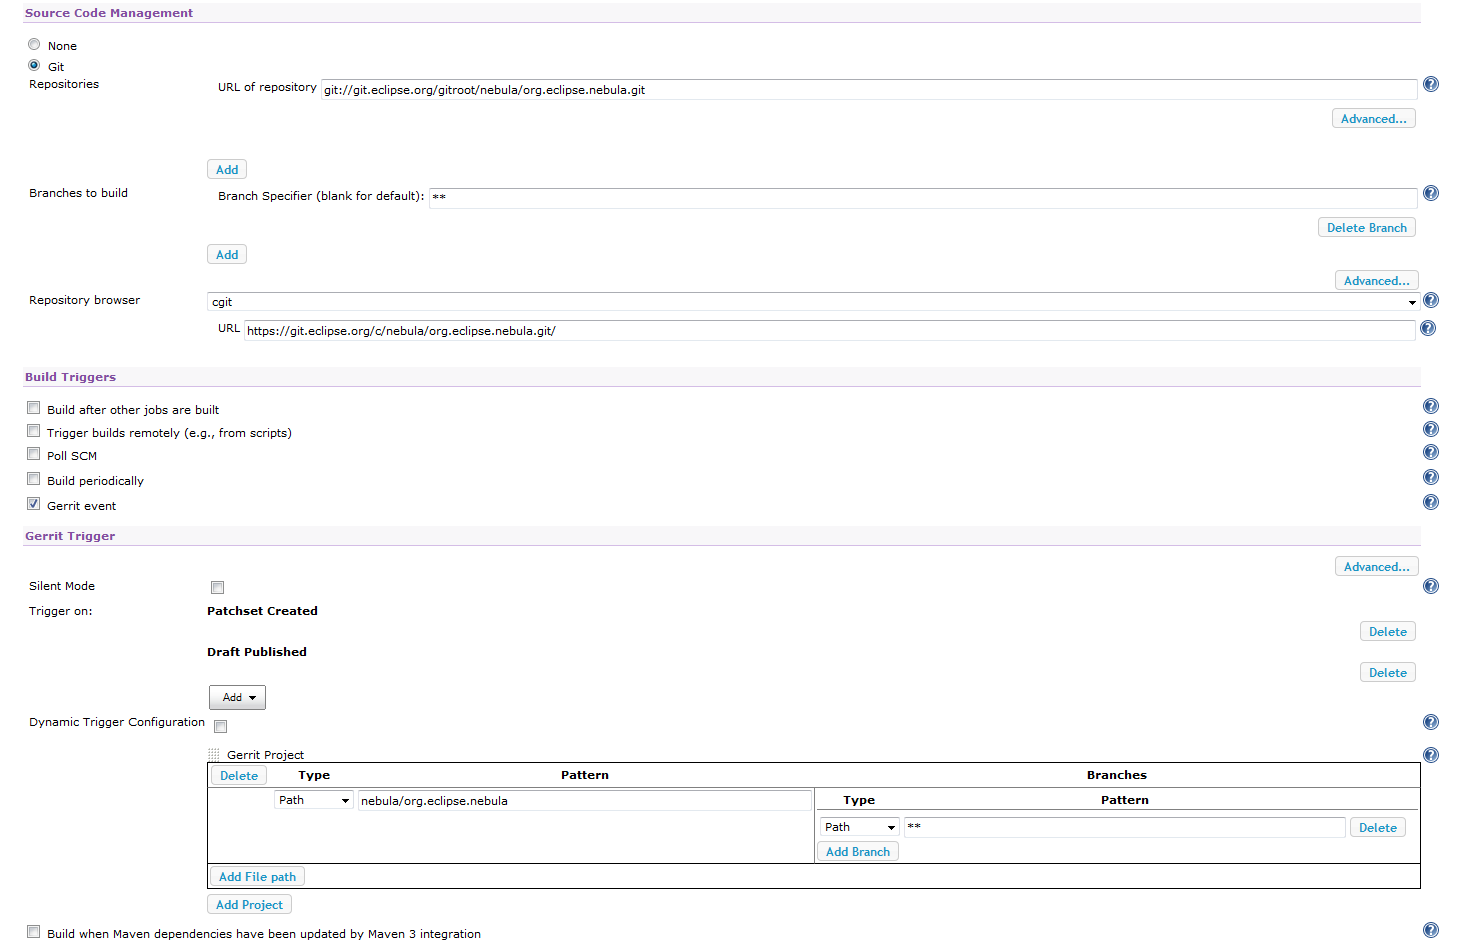Click Delete next to Draft Published

[x=1387, y=671]
